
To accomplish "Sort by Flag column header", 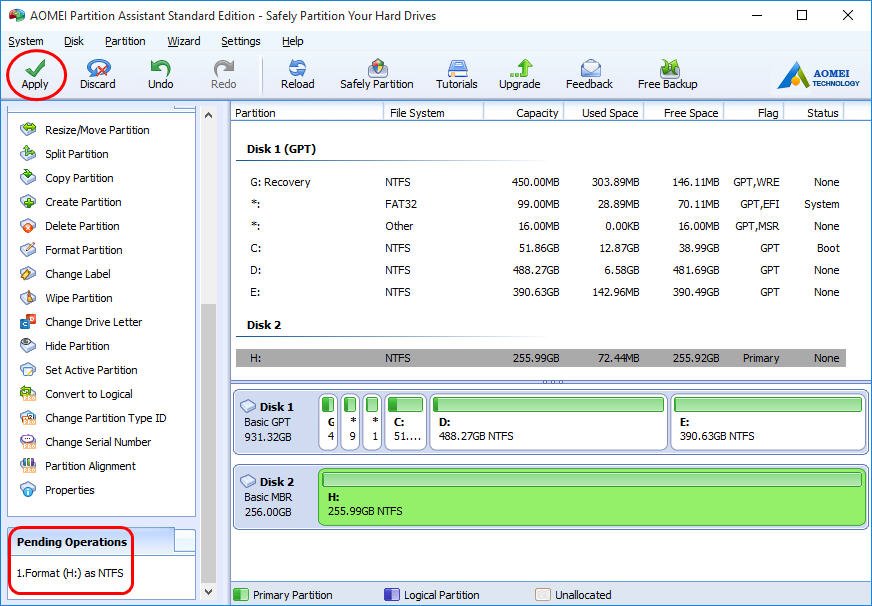I will coord(754,113).
